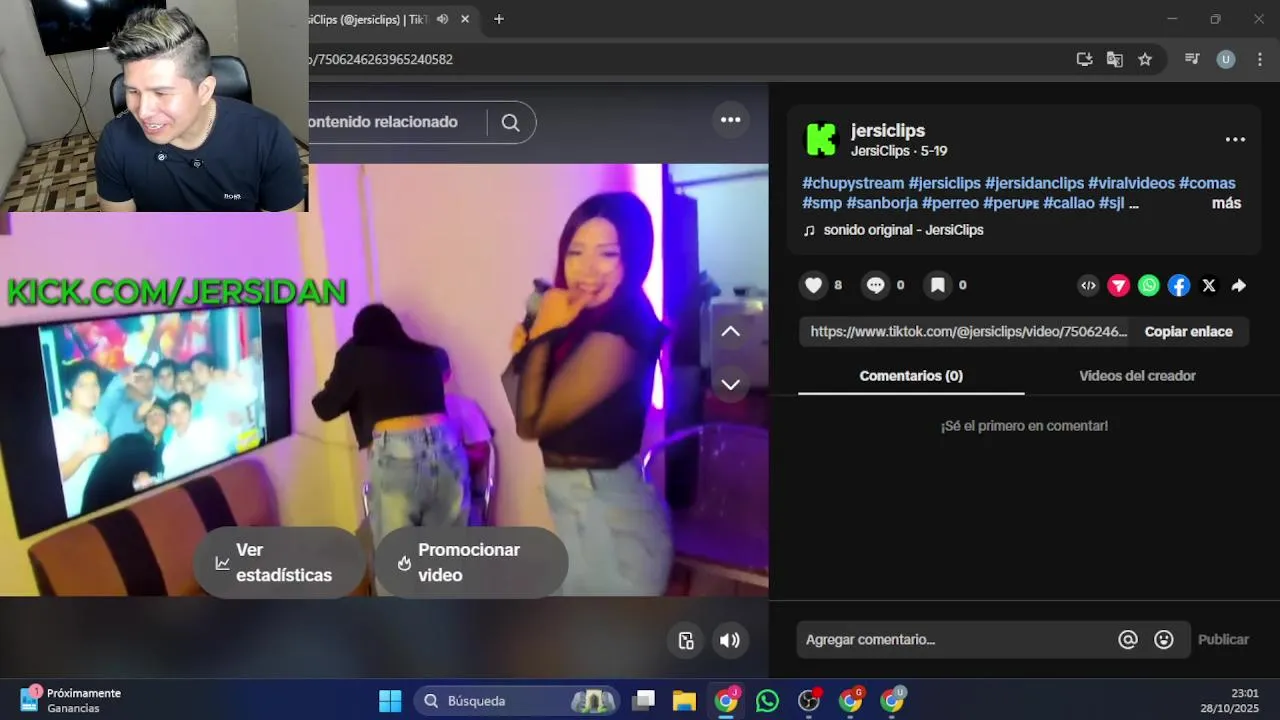The width and height of the screenshot is (1280, 720).
Task: Open the jersiclips username link
Action: (x=888, y=131)
